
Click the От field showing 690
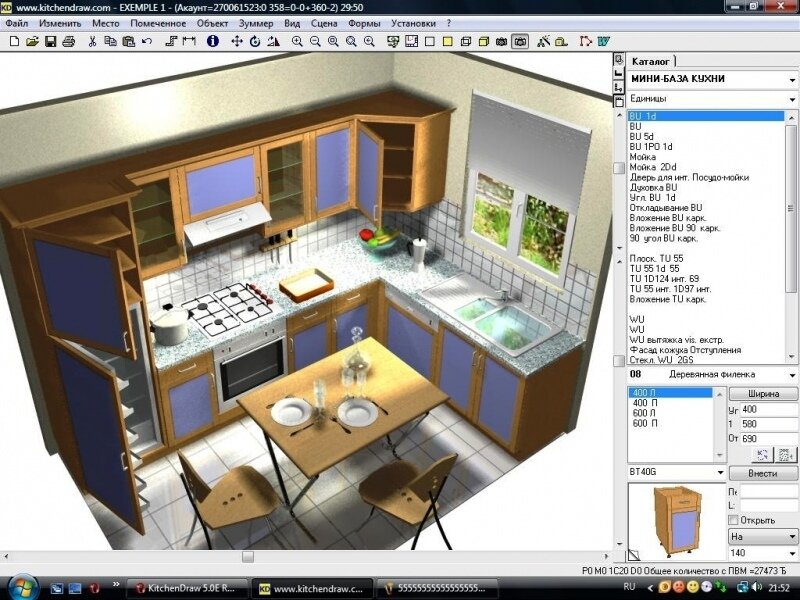click(x=768, y=439)
